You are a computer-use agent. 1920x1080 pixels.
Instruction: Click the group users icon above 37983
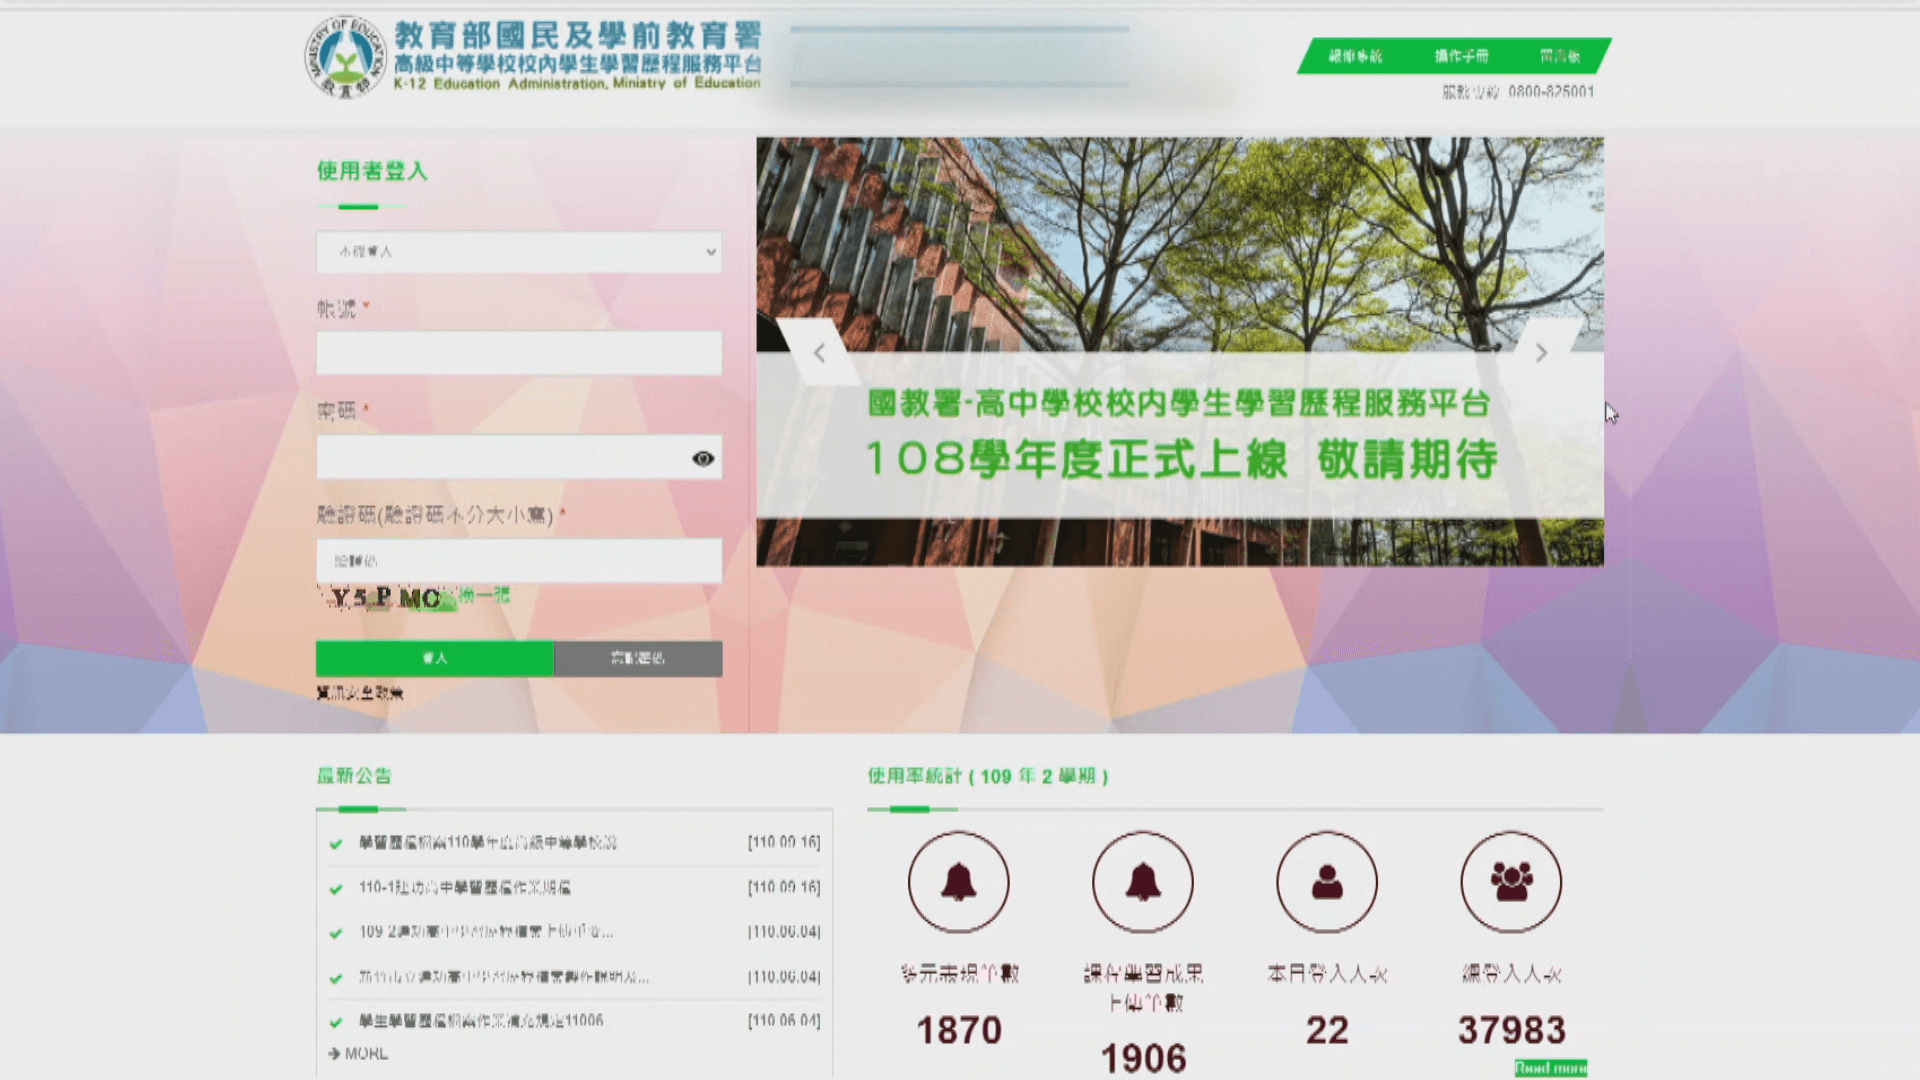[x=1511, y=882]
